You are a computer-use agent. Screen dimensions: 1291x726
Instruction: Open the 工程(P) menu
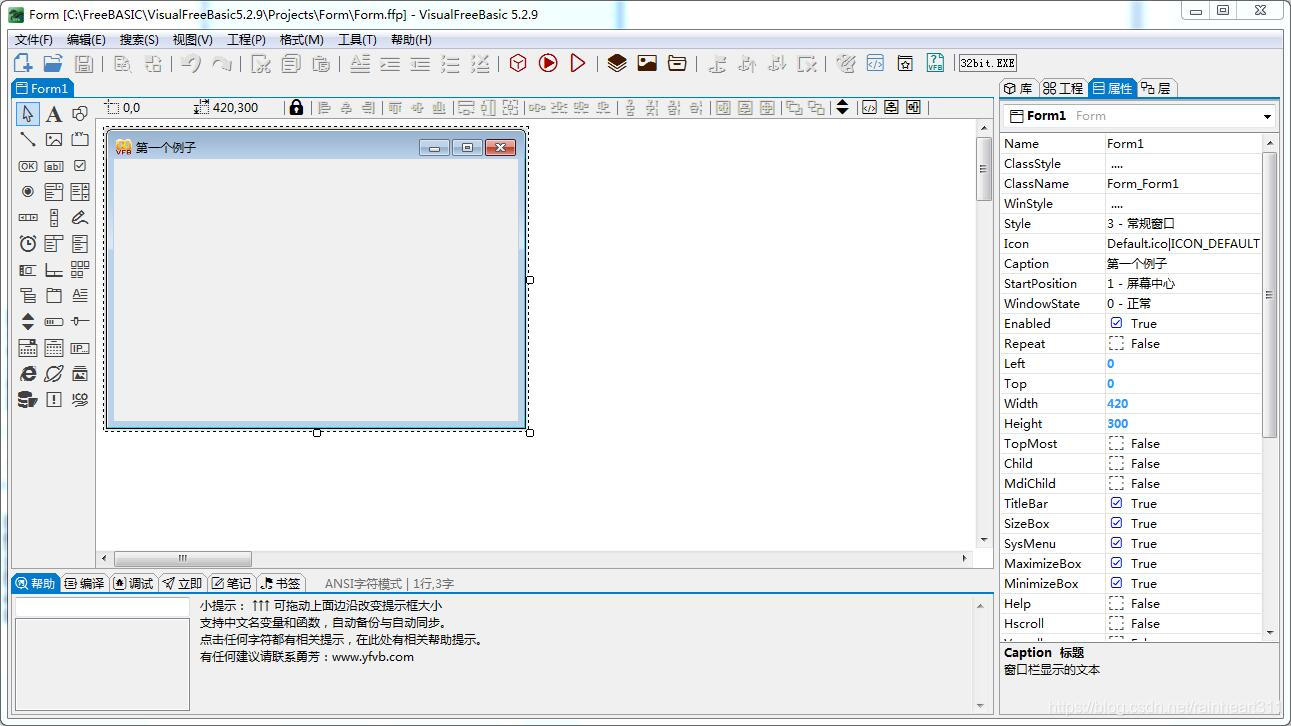[246, 40]
